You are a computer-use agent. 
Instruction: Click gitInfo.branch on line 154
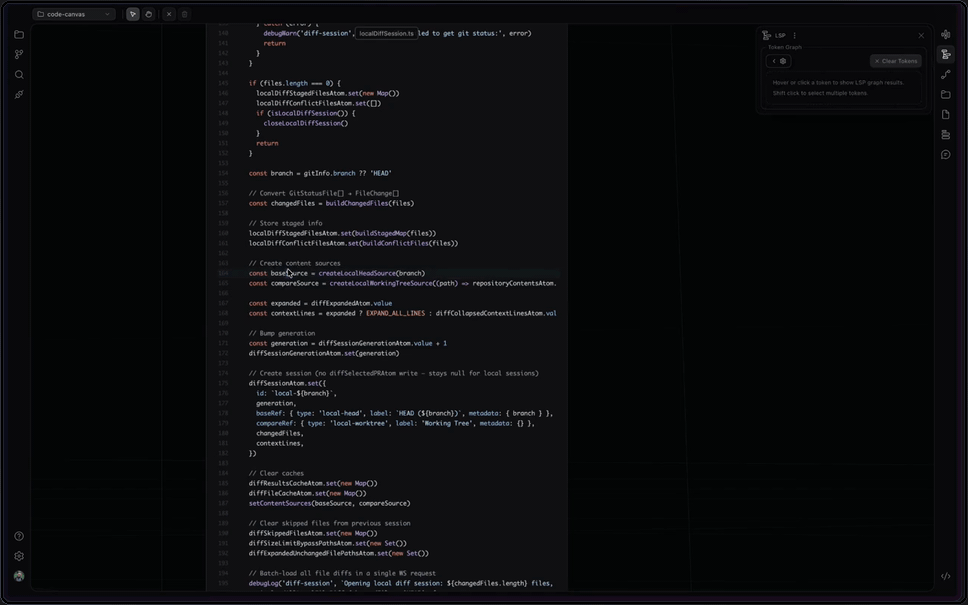[329, 173]
